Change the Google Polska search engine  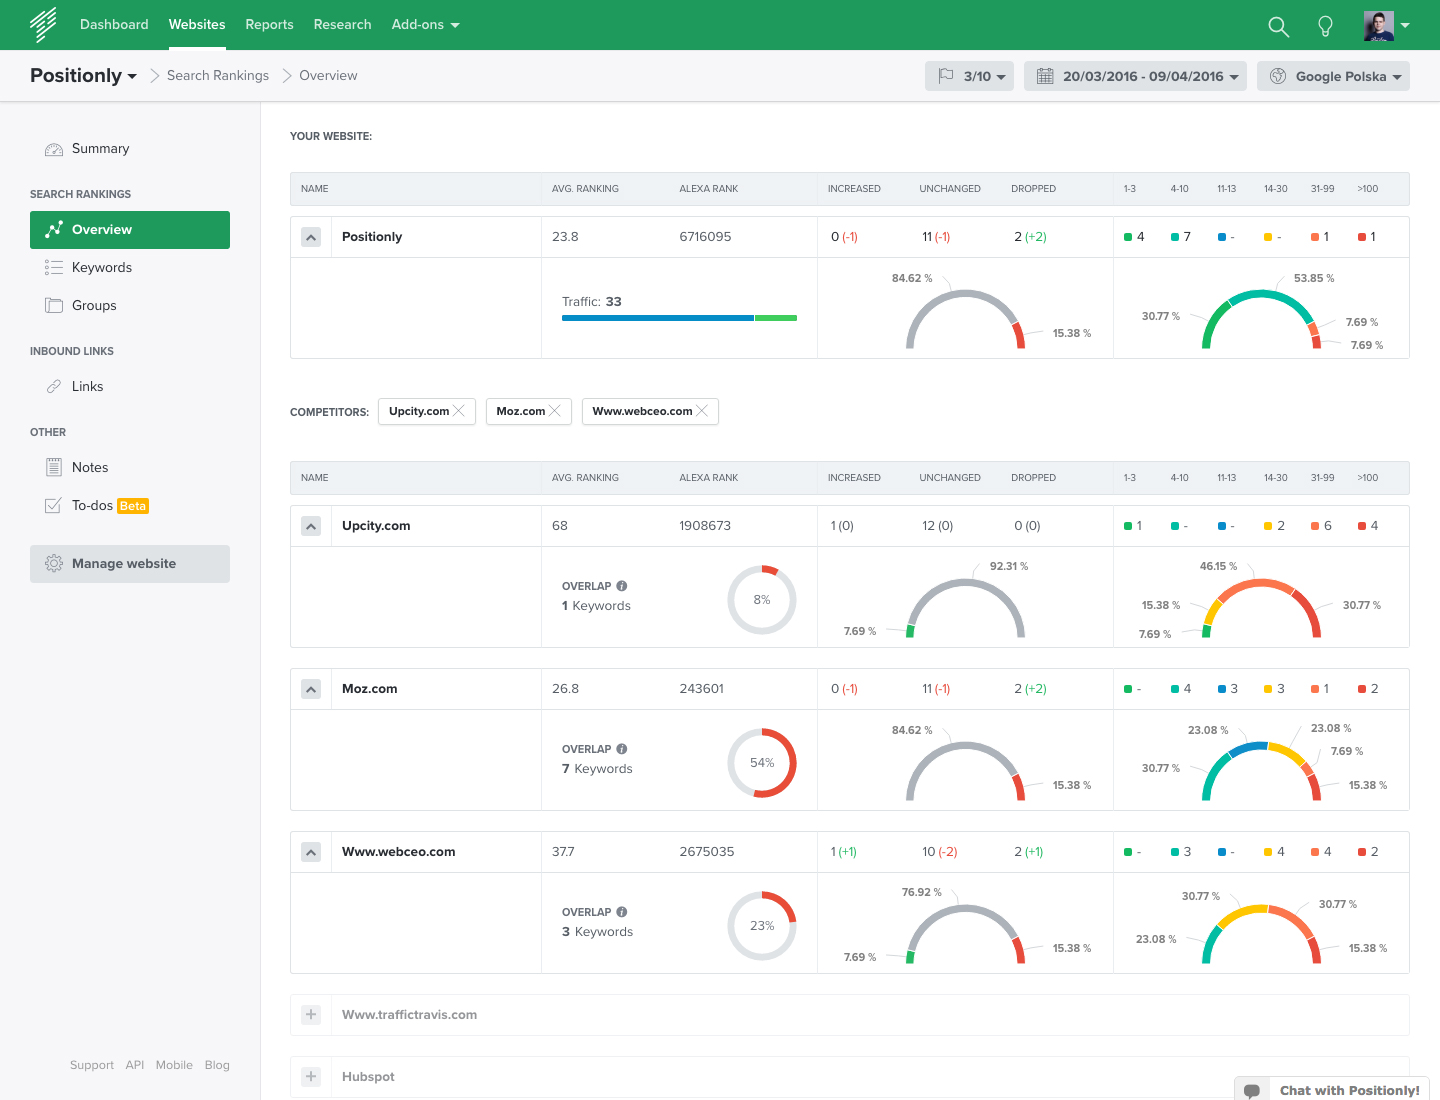pyautogui.click(x=1333, y=76)
